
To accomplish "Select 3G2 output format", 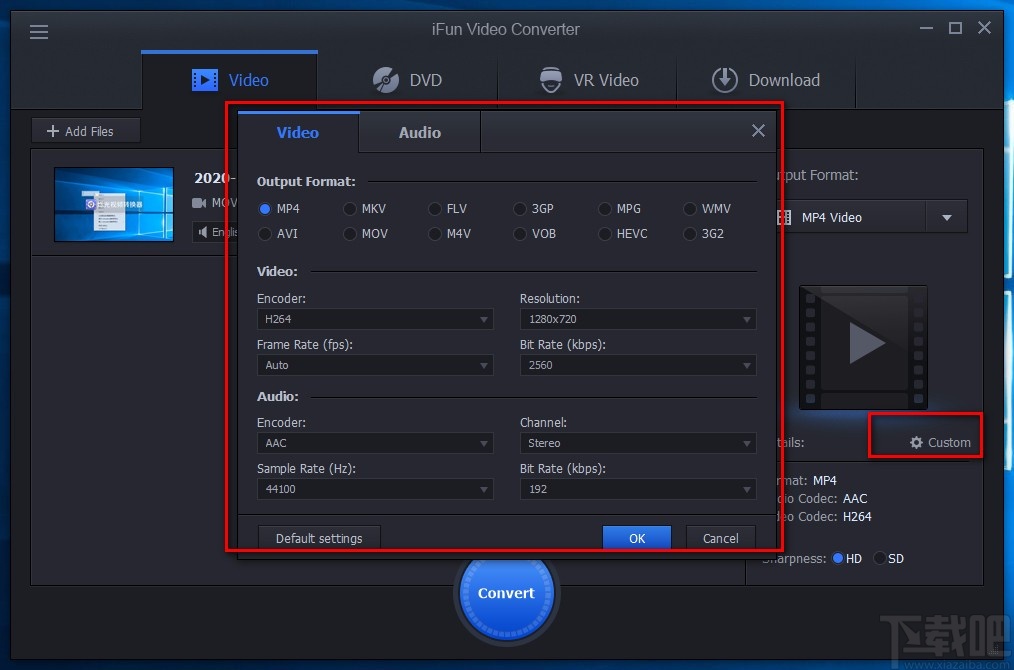I will click(704, 233).
